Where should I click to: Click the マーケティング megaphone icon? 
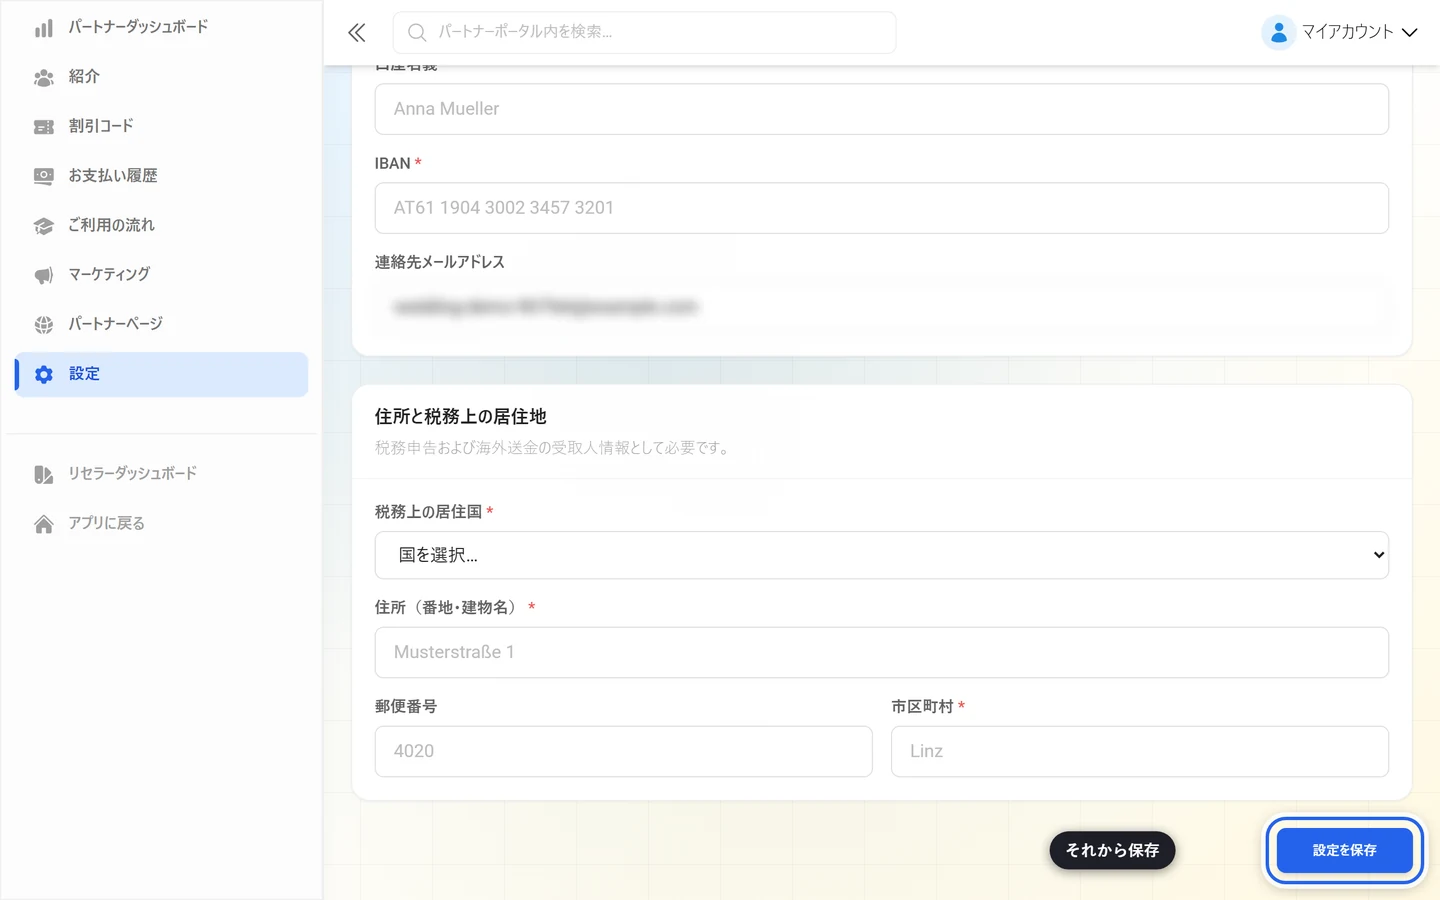point(44,275)
